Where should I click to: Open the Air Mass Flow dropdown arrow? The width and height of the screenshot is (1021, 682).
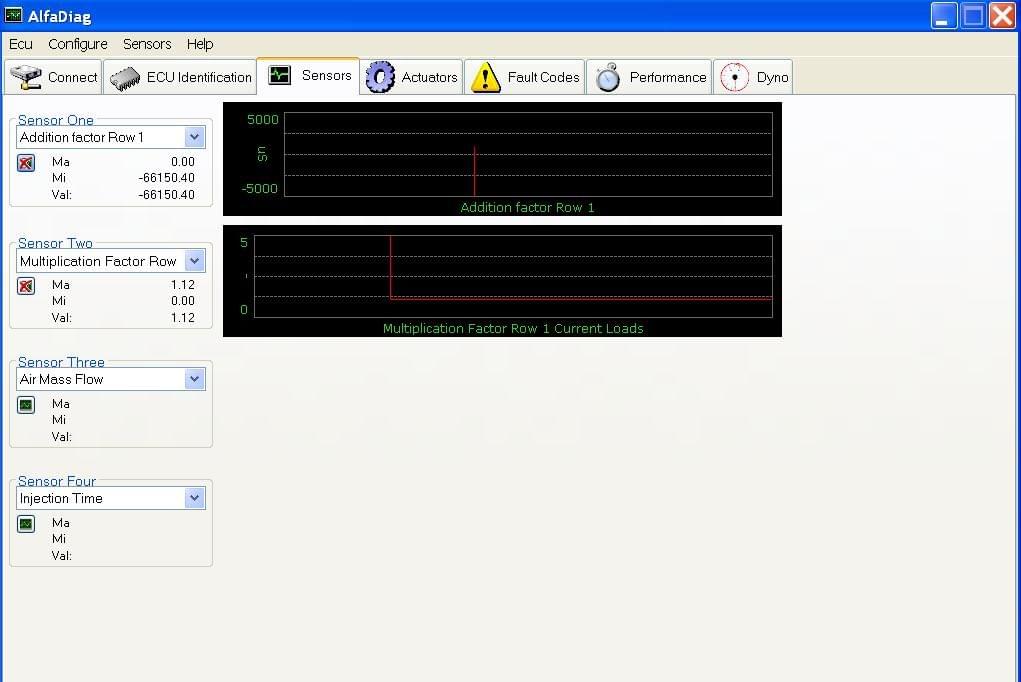194,379
